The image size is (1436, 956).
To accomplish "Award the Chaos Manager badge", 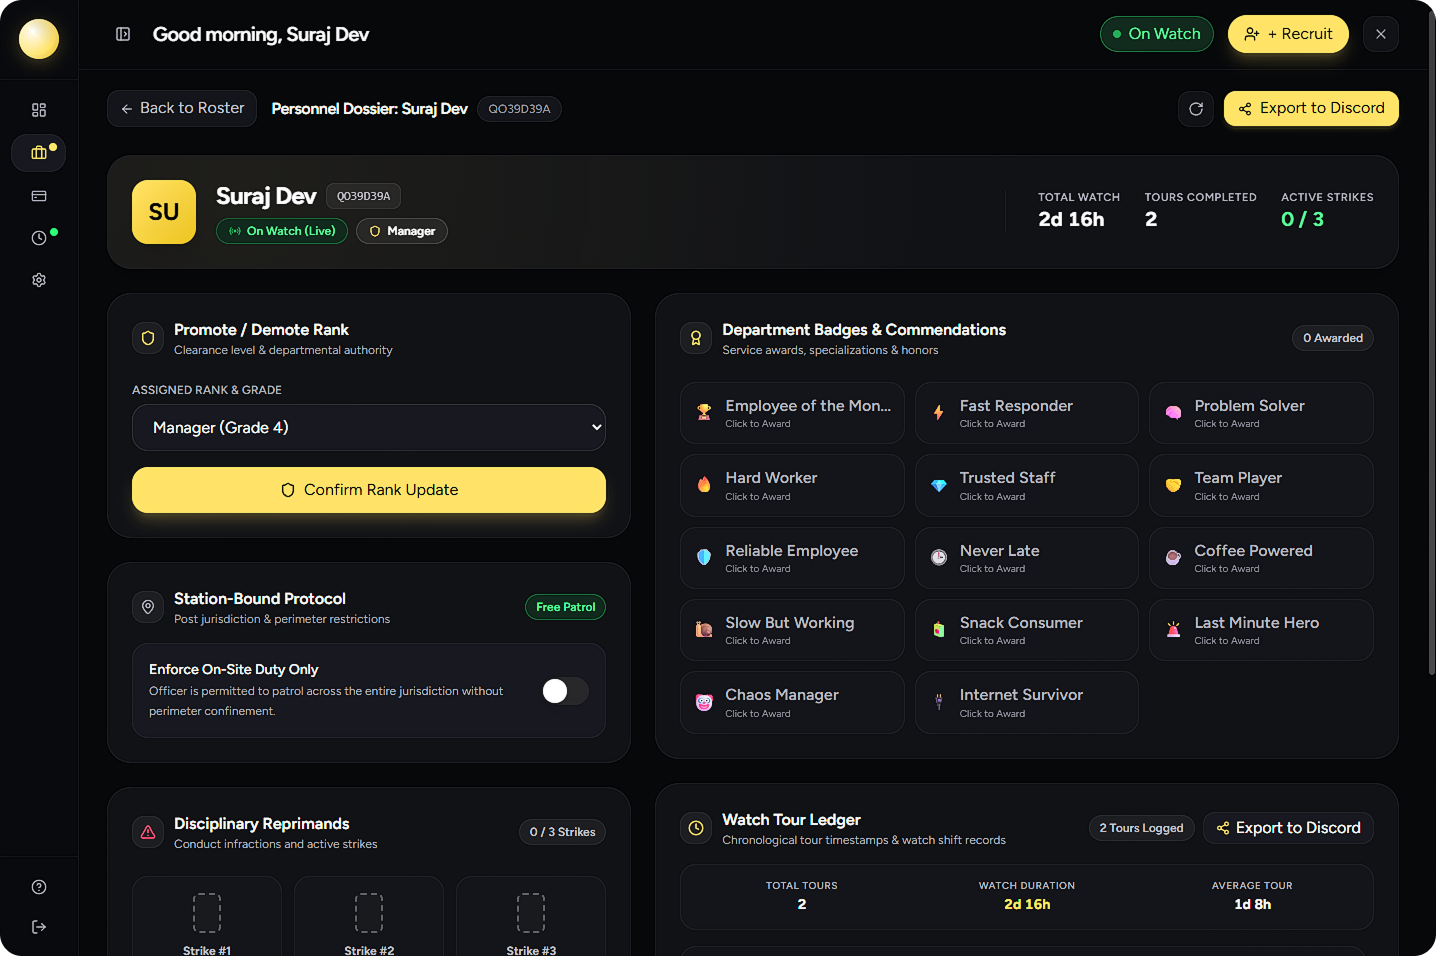I will pos(792,702).
